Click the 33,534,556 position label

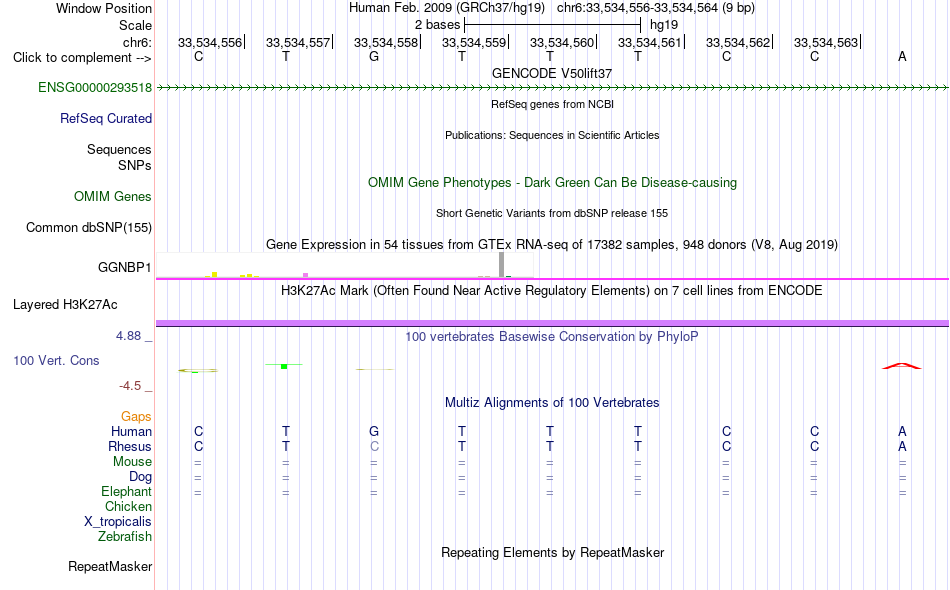210,42
